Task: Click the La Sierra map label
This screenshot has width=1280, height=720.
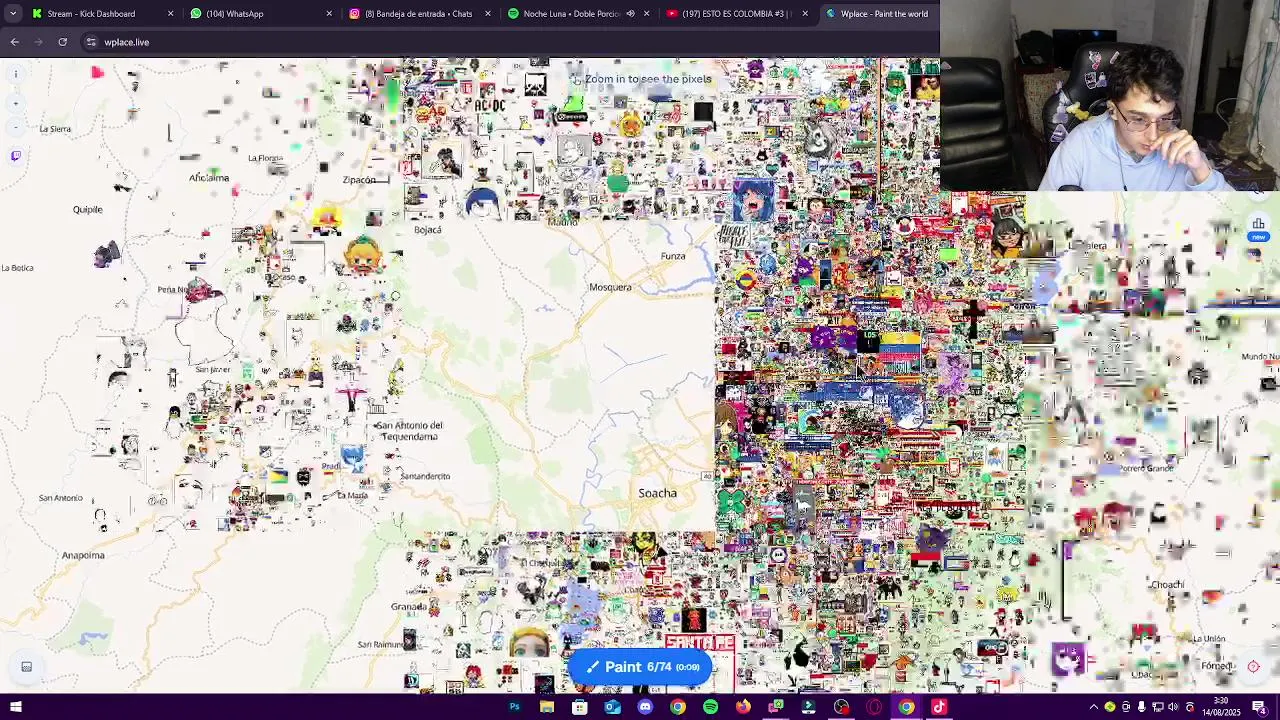Action: [x=55, y=129]
